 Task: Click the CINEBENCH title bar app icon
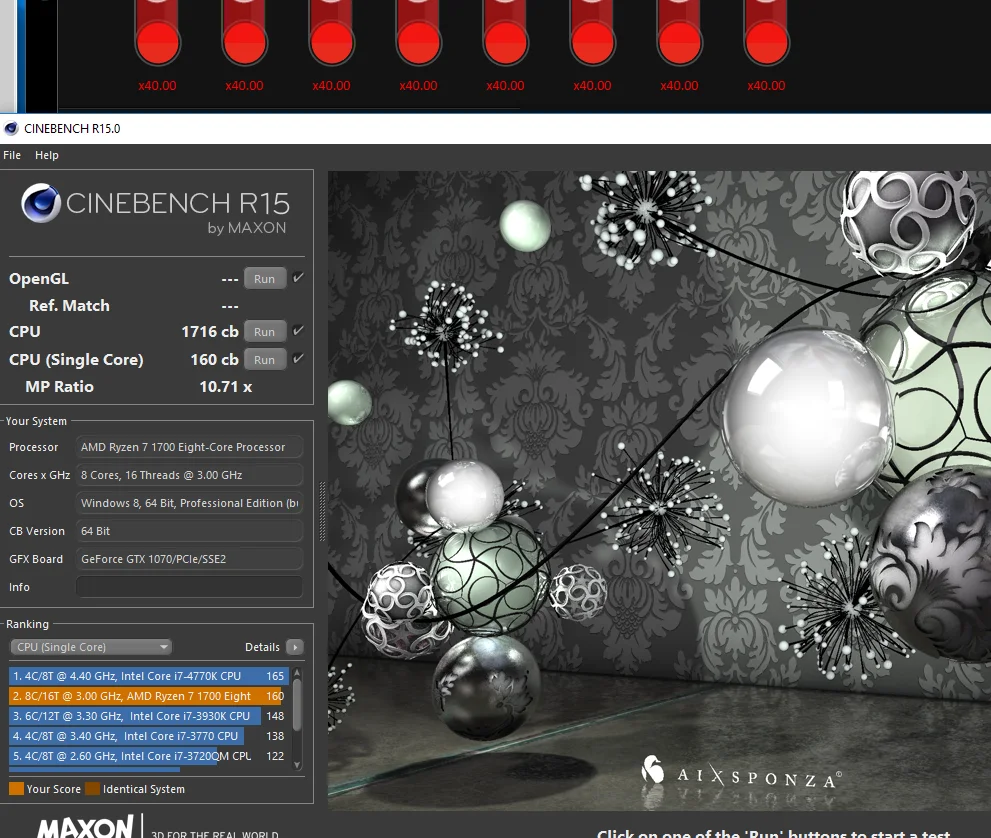click(11, 129)
